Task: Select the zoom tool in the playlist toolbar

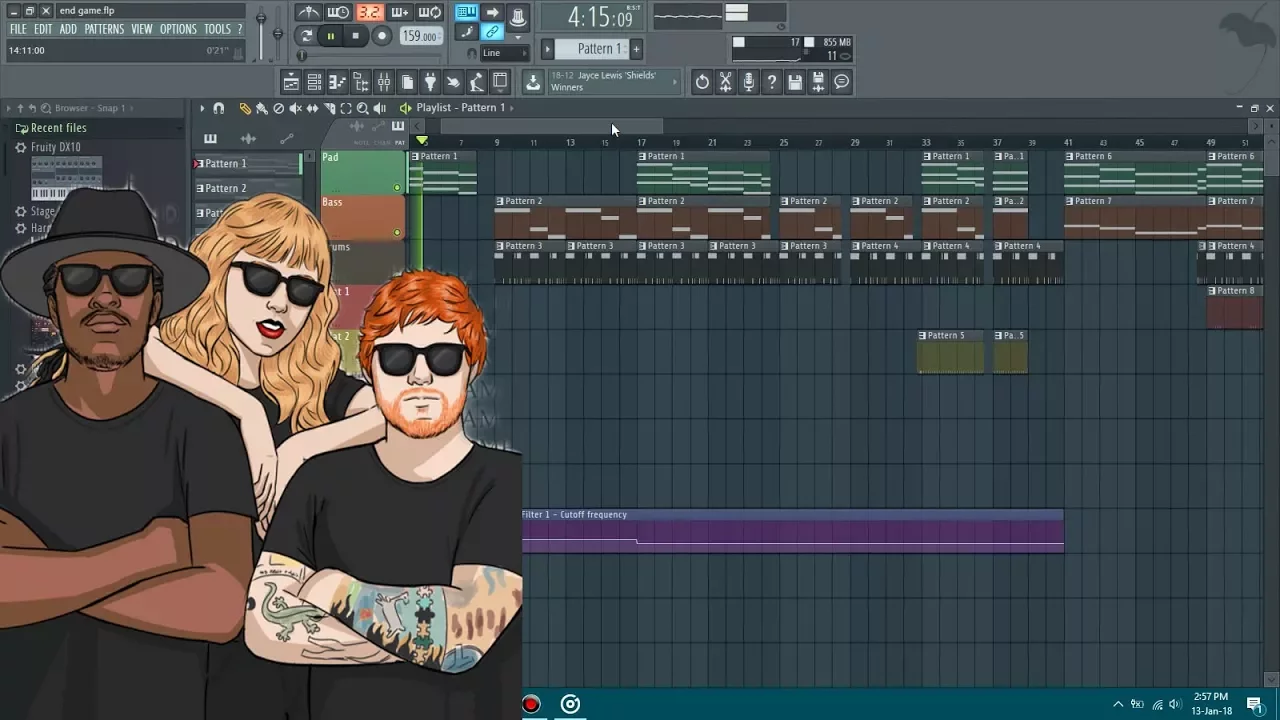Action: (x=362, y=108)
